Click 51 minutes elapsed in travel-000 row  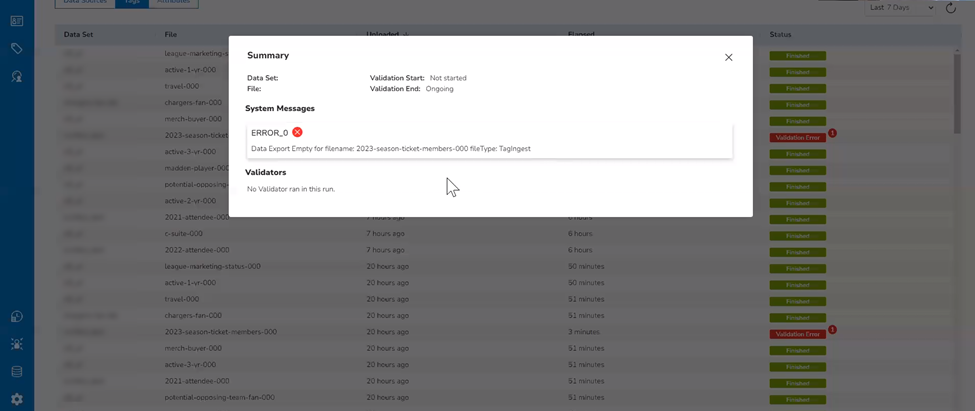pyautogui.click(x=586, y=299)
